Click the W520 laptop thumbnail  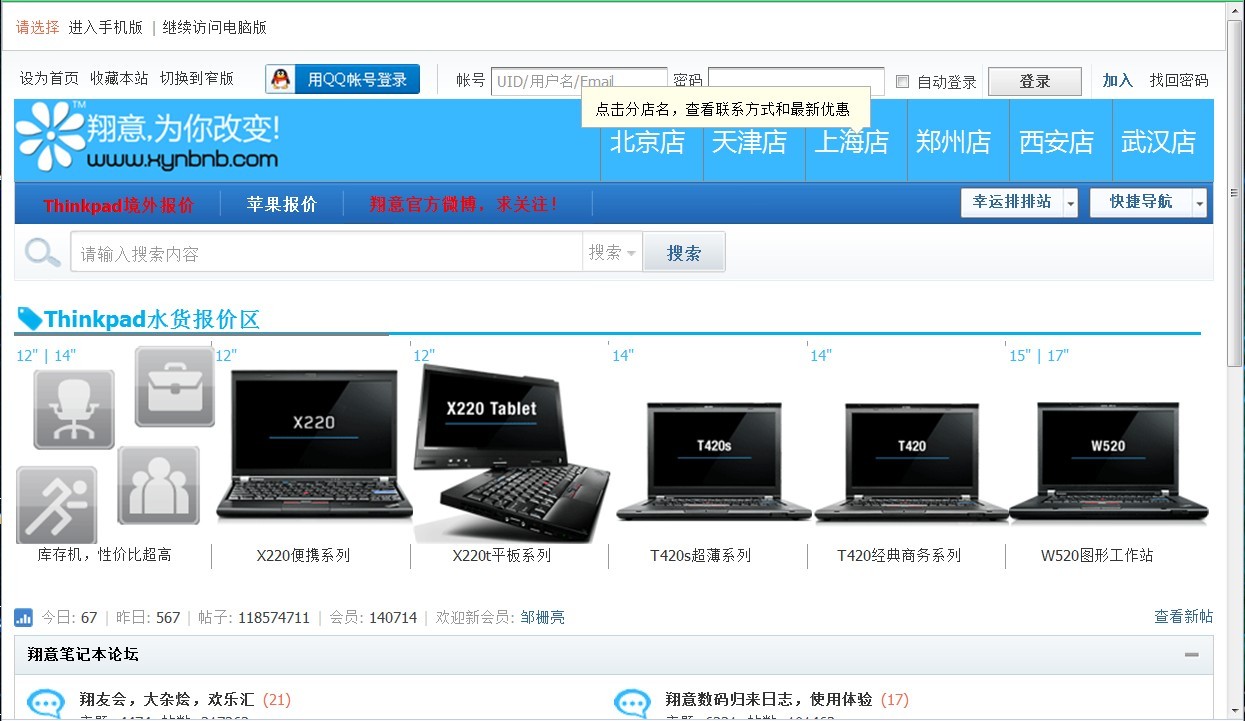click(1108, 461)
